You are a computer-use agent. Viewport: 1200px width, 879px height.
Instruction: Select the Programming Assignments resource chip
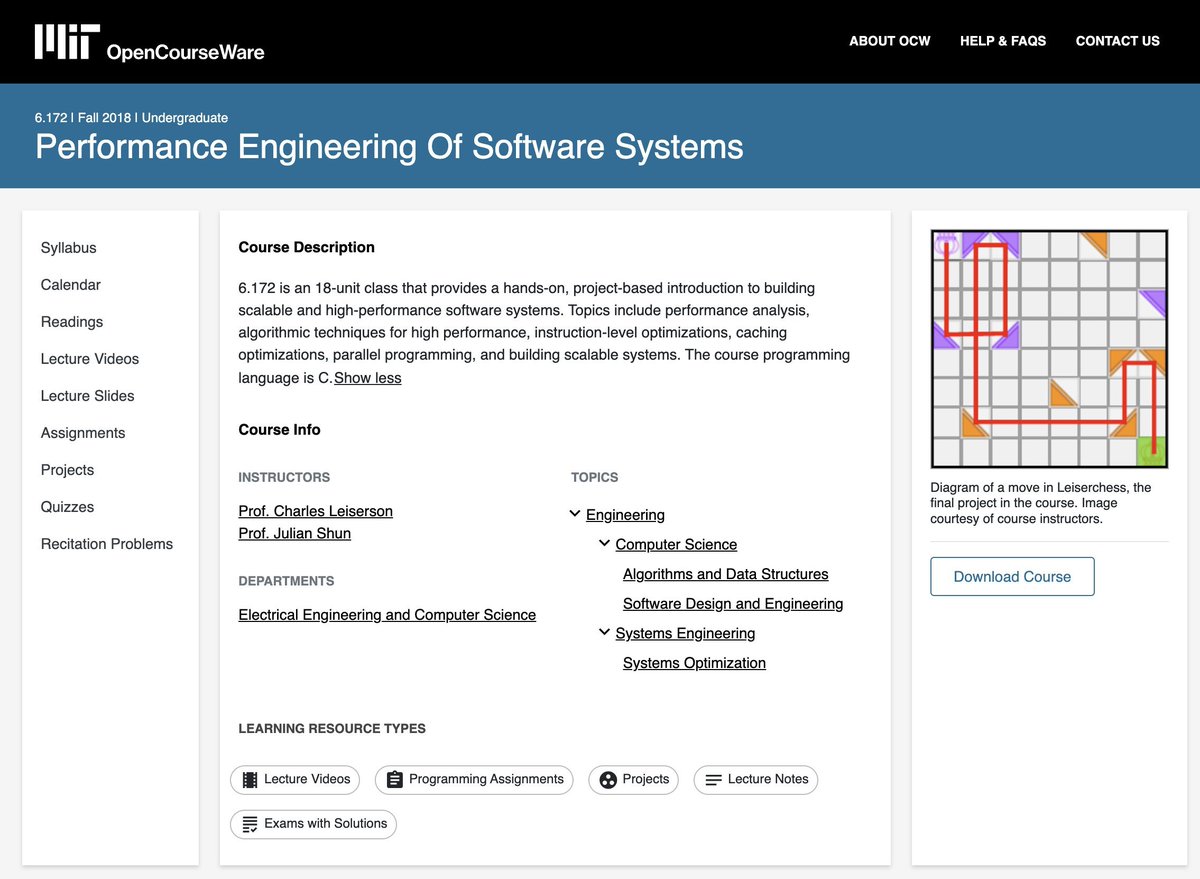click(x=474, y=780)
